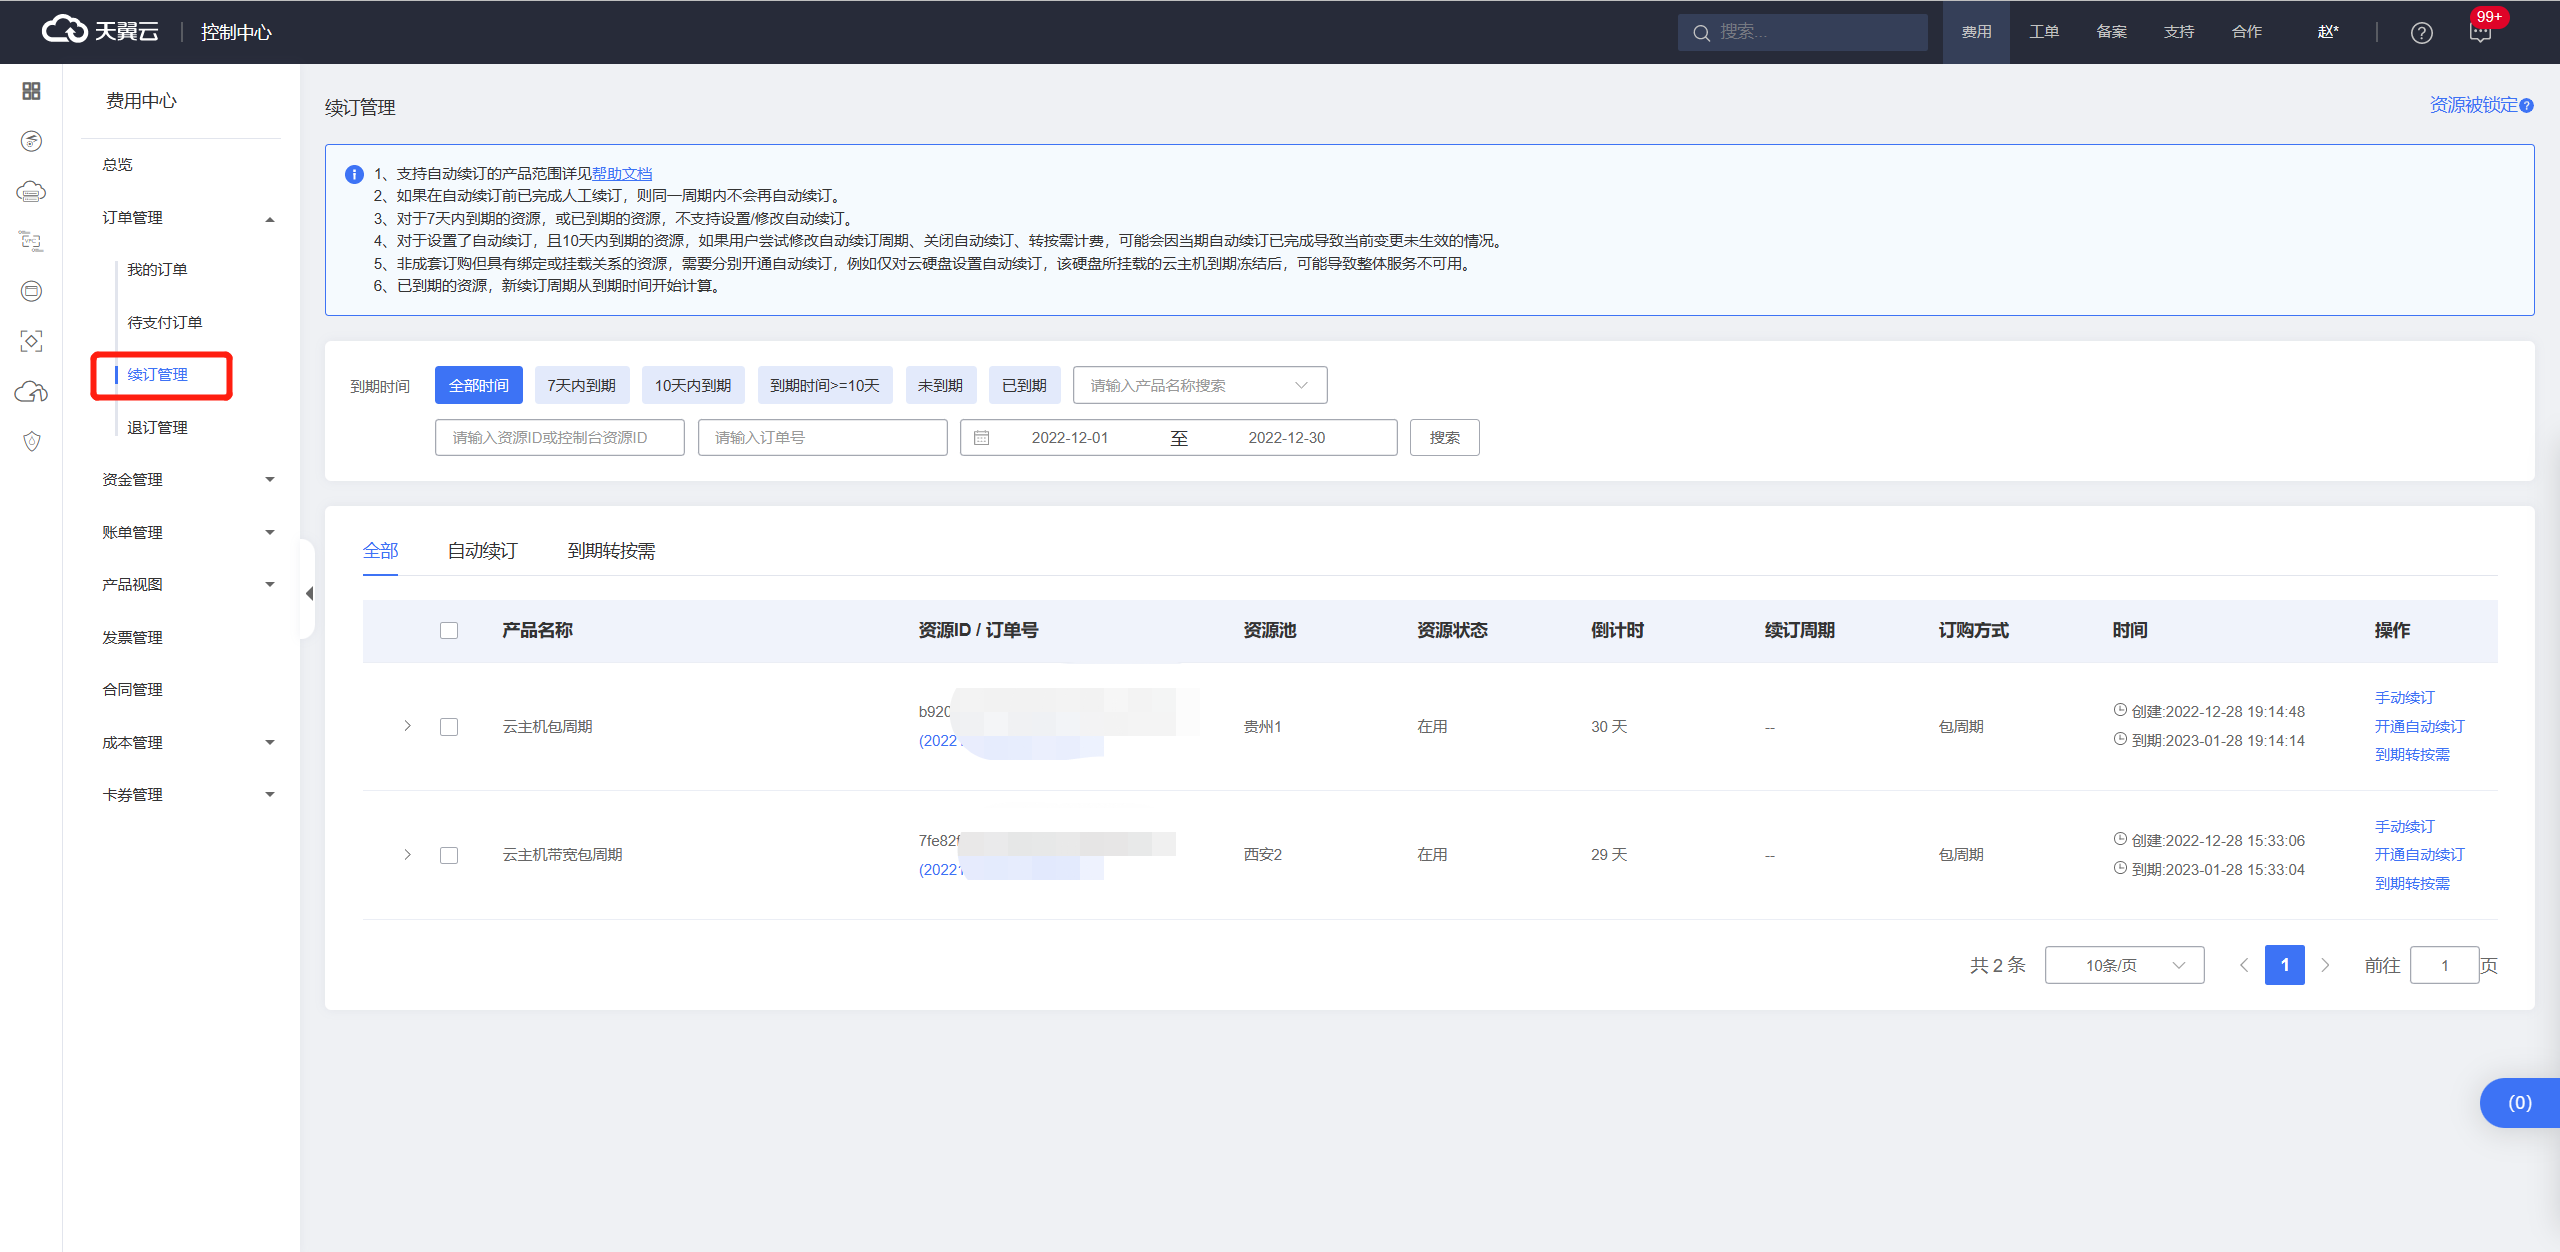Viewport: 2560px width, 1252px height.
Task: Click the VPC network icon in left rail
Action: tap(31, 241)
